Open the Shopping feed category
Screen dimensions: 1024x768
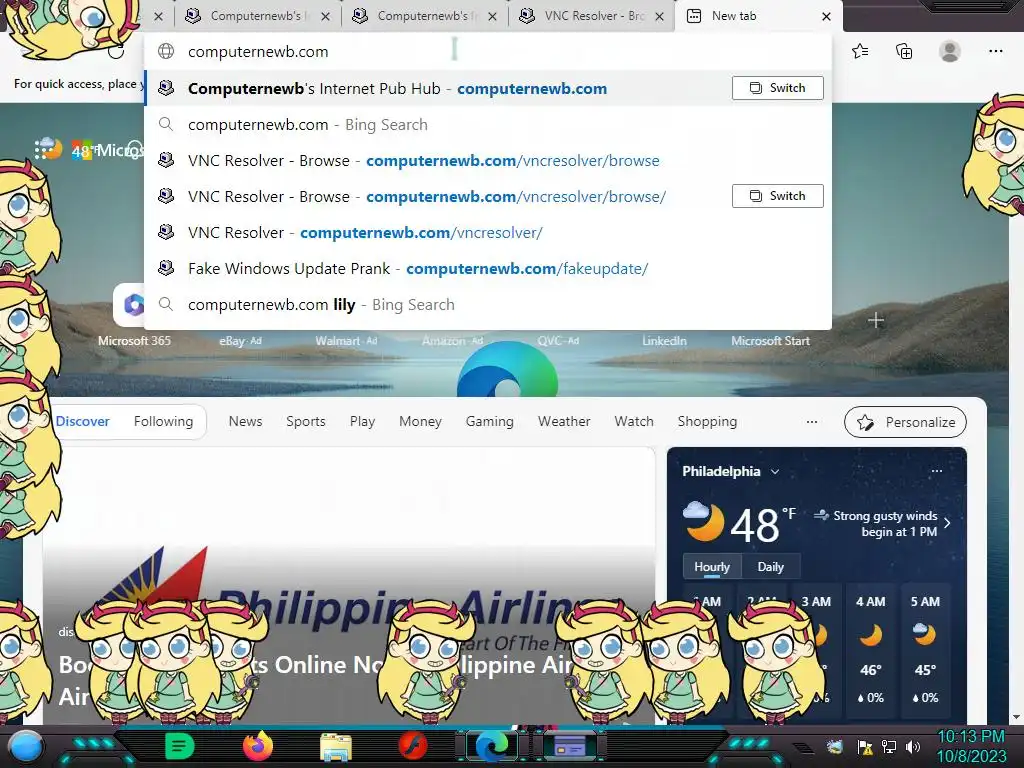[x=707, y=422]
